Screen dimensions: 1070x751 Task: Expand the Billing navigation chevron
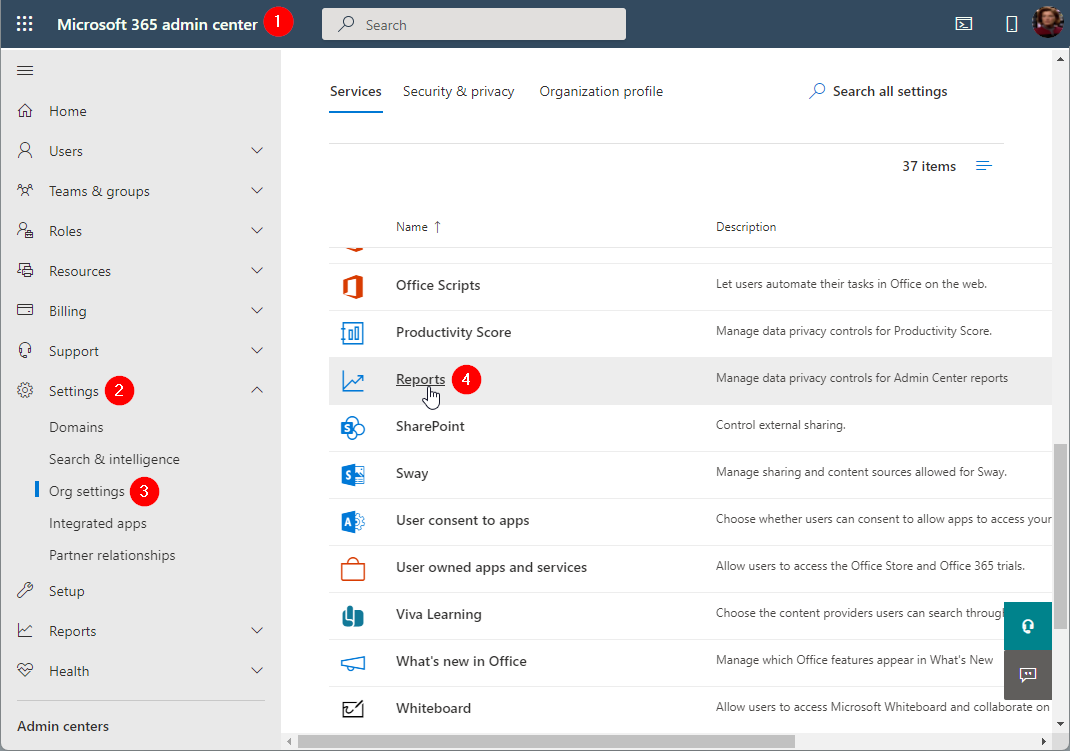pos(257,311)
